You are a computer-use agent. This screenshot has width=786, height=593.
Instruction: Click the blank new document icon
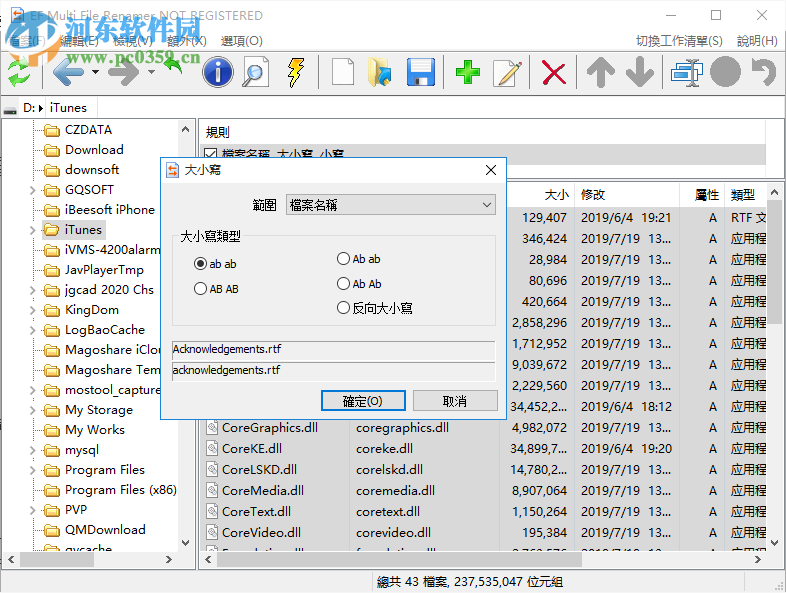click(x=343, y=72)
